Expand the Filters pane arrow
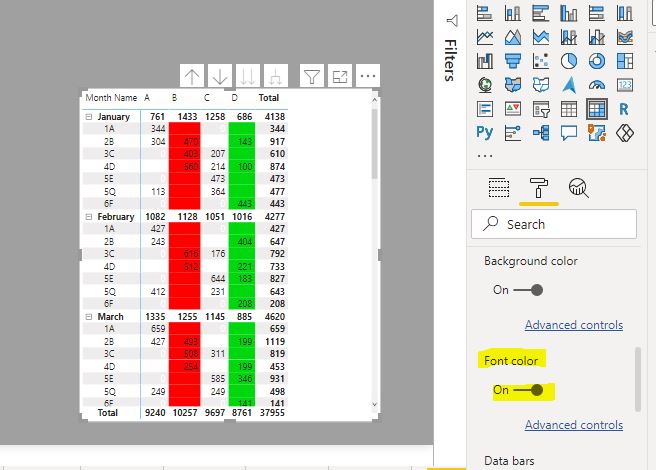The image size is (656, 470). (452, 20)
